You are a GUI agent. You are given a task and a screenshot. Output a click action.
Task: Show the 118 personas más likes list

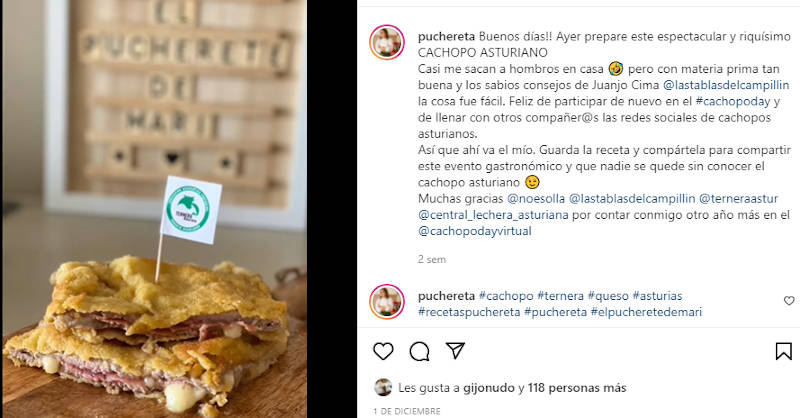pos(577,388)
